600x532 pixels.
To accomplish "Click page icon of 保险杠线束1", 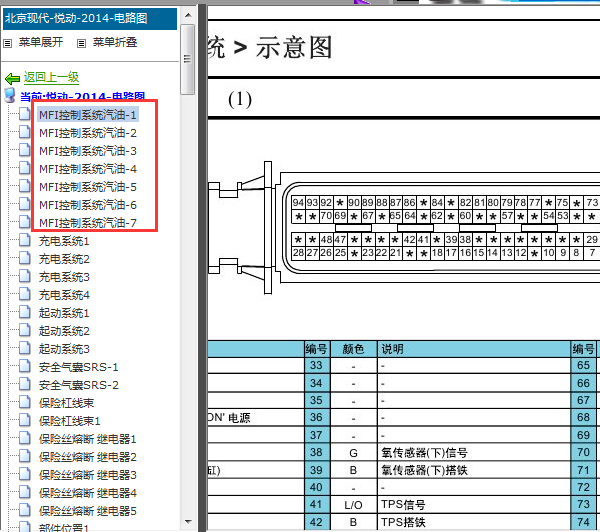I will 25,420.
